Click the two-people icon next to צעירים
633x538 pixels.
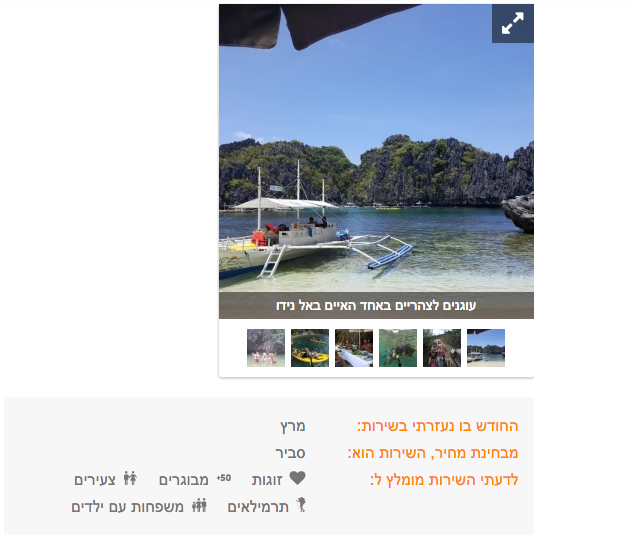[130, 478]
